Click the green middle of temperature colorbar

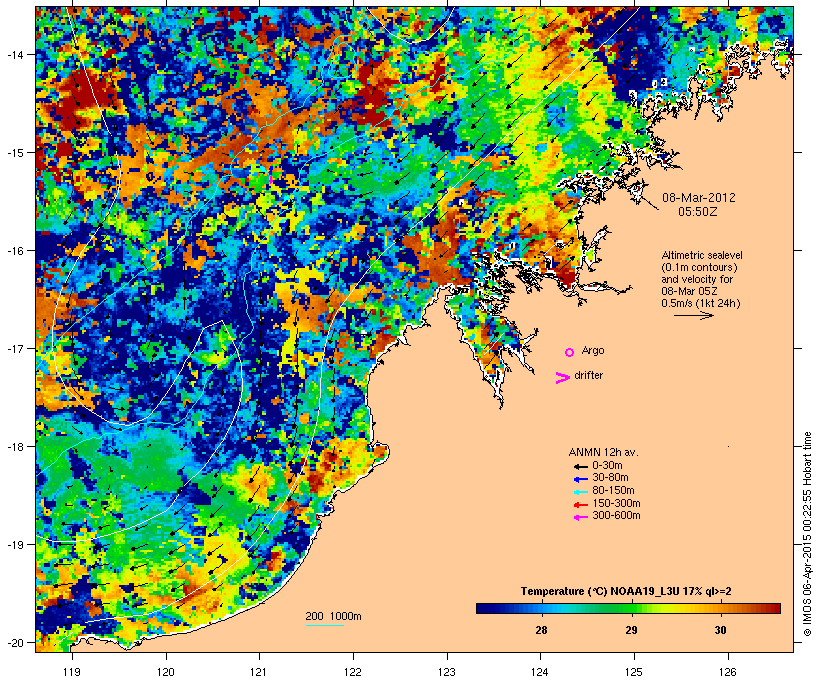click(x=629, y=608)
